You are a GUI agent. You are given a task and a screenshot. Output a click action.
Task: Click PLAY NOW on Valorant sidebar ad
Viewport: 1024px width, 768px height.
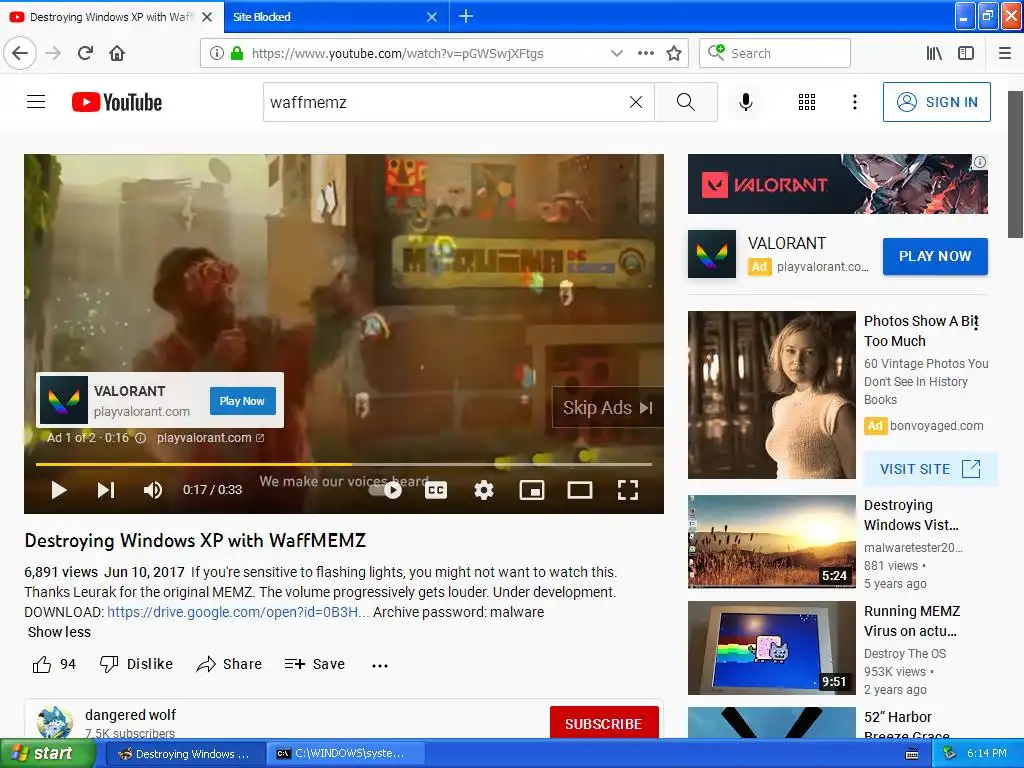point(935,256)
